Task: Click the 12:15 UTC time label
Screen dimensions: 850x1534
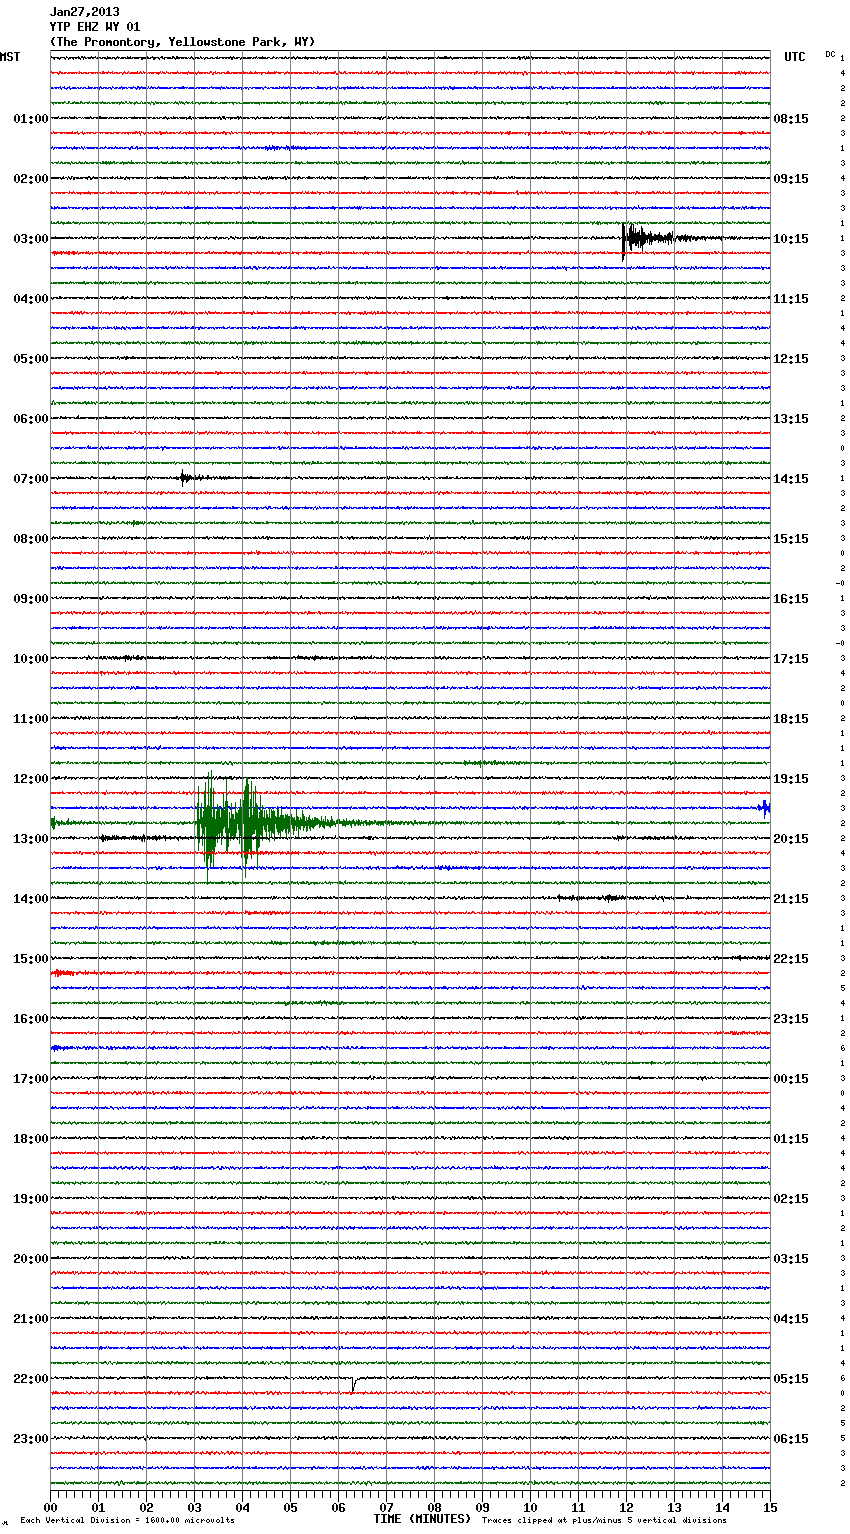Action: tap(791, 359)
